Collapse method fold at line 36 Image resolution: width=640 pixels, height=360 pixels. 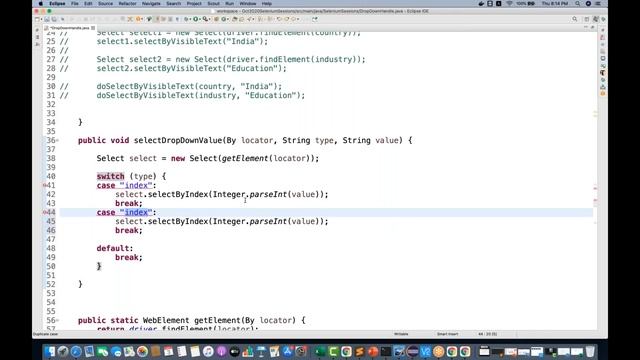coord(57,140)
